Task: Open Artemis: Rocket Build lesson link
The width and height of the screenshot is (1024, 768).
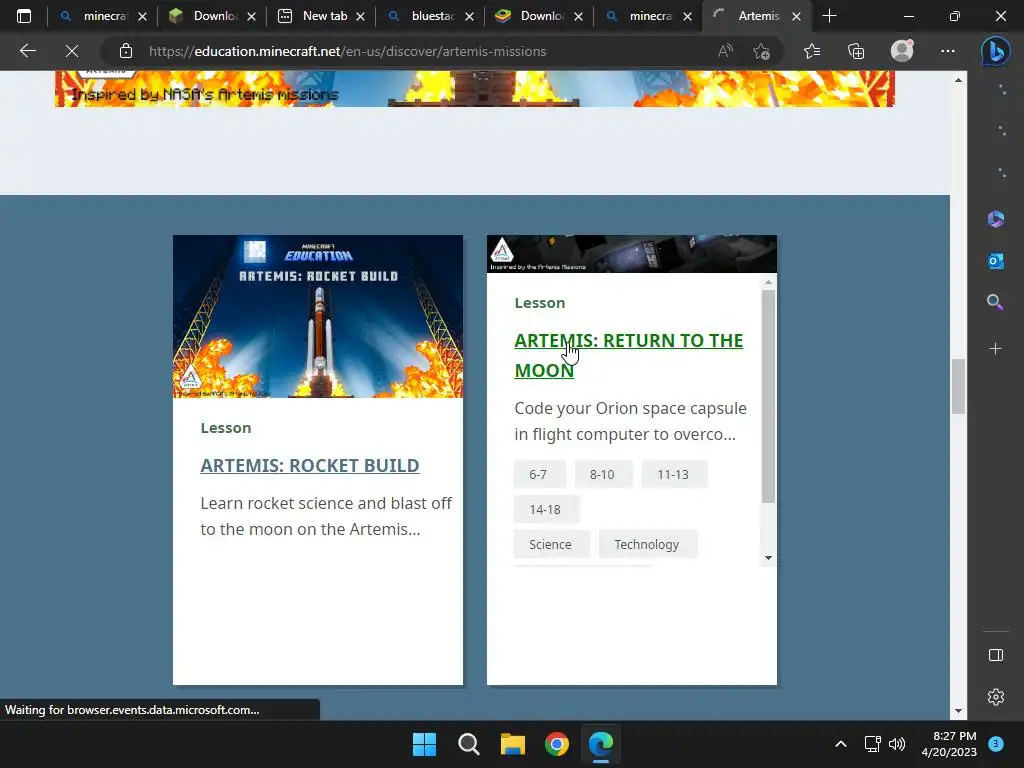Action: pos(310,466)
